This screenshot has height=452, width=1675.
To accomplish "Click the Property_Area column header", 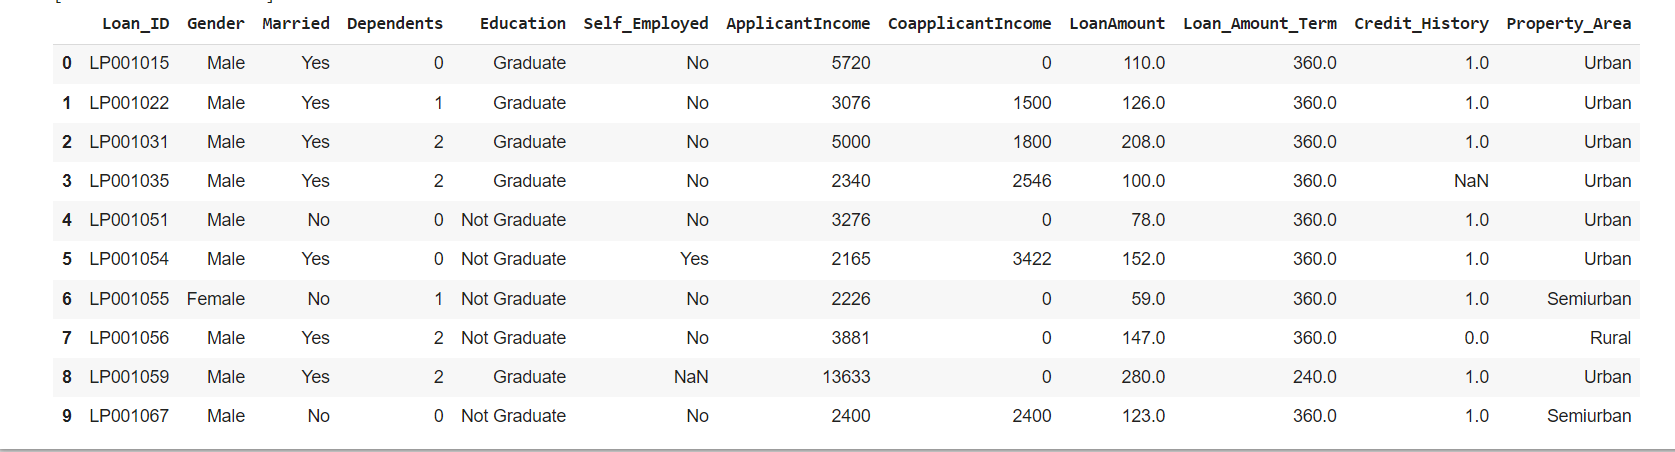I will pyautogui.click(x=1569, y=23).
